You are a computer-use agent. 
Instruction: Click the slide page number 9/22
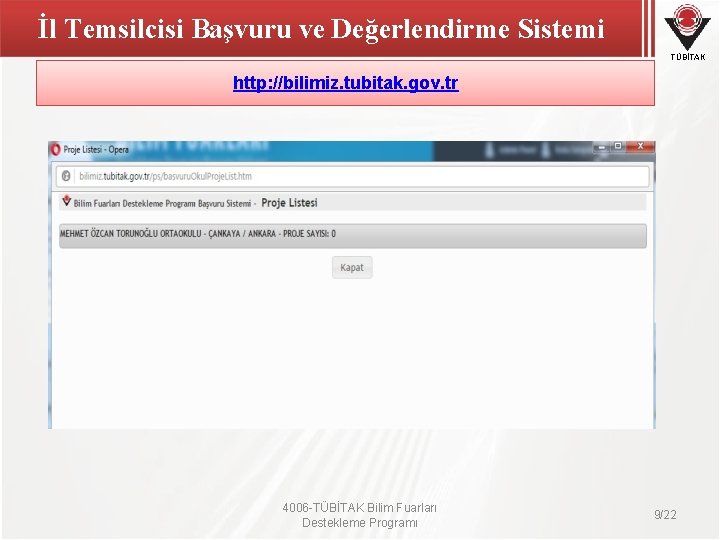click(x=665, y=514)
